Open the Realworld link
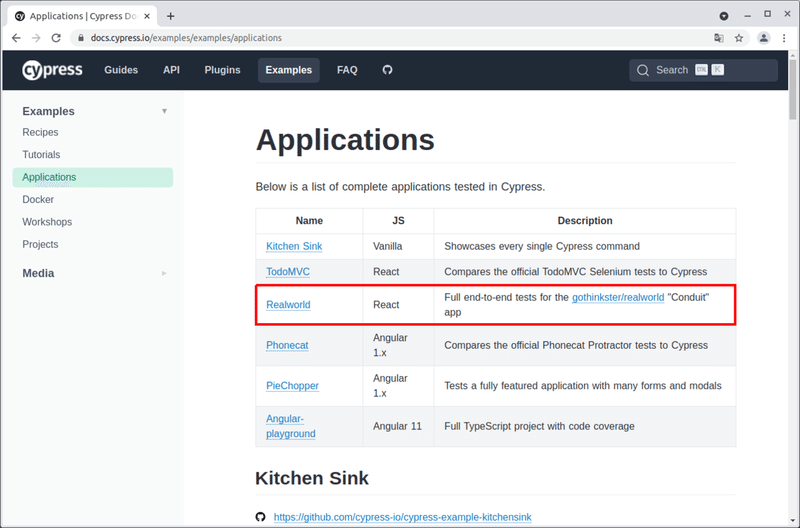The height and width of the screenshot is (528, 800). tap(288, 305)
